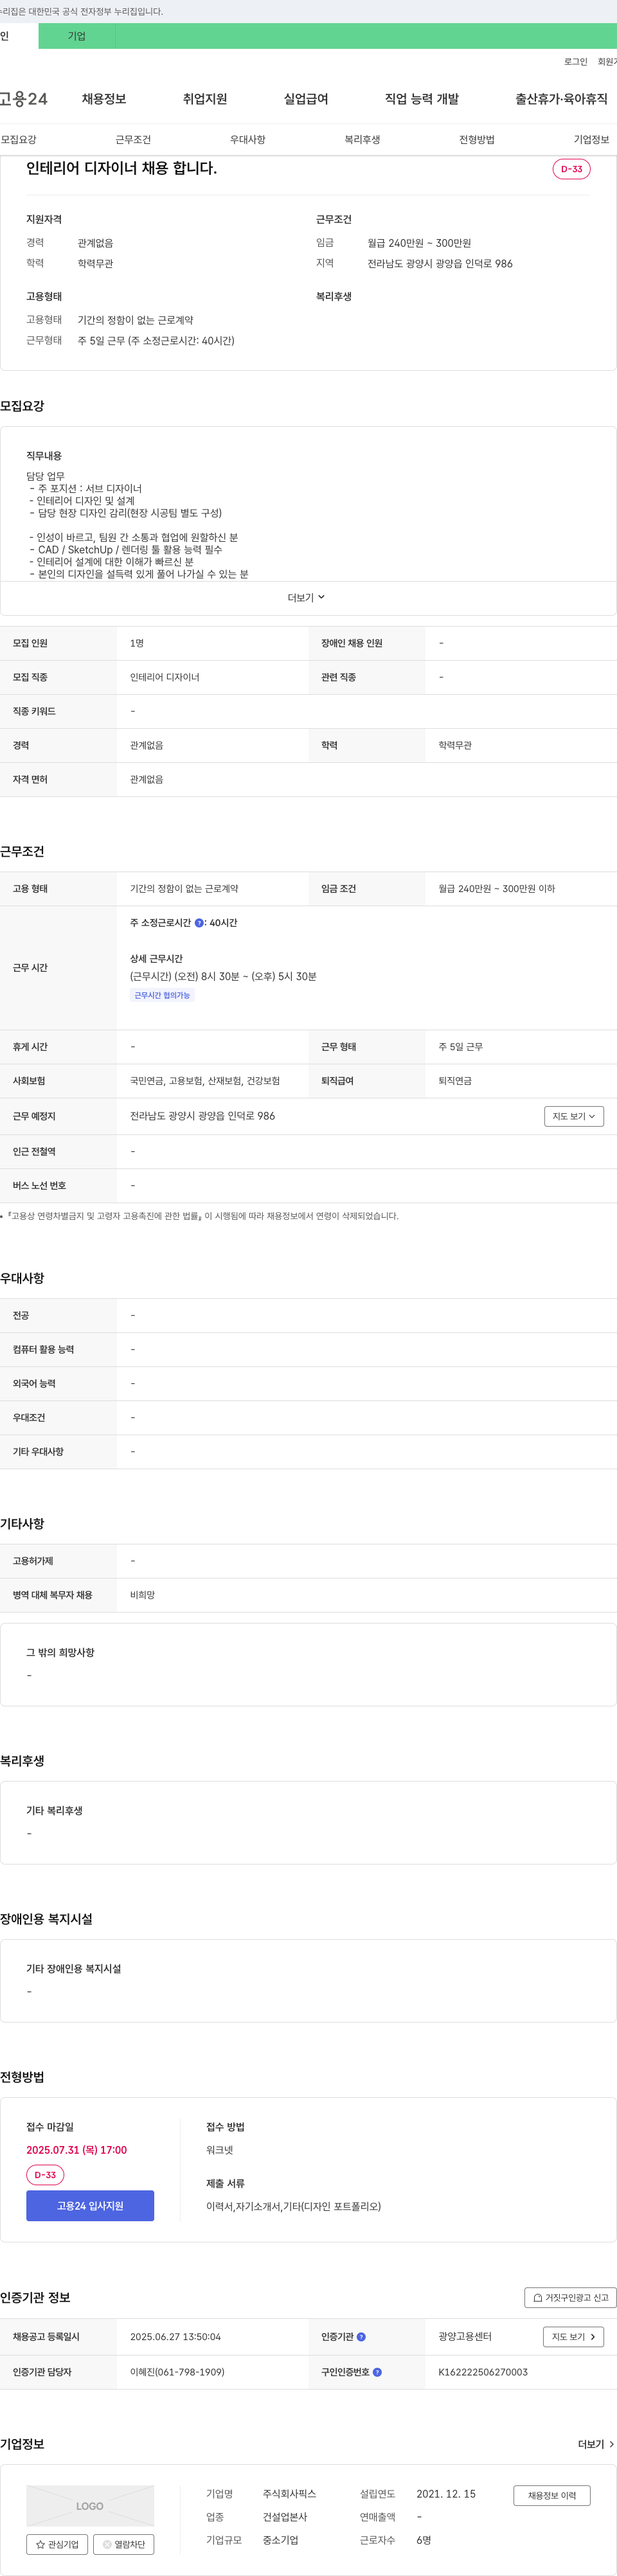Click the 근무시간 협의가능 tag

click(162, 995)
